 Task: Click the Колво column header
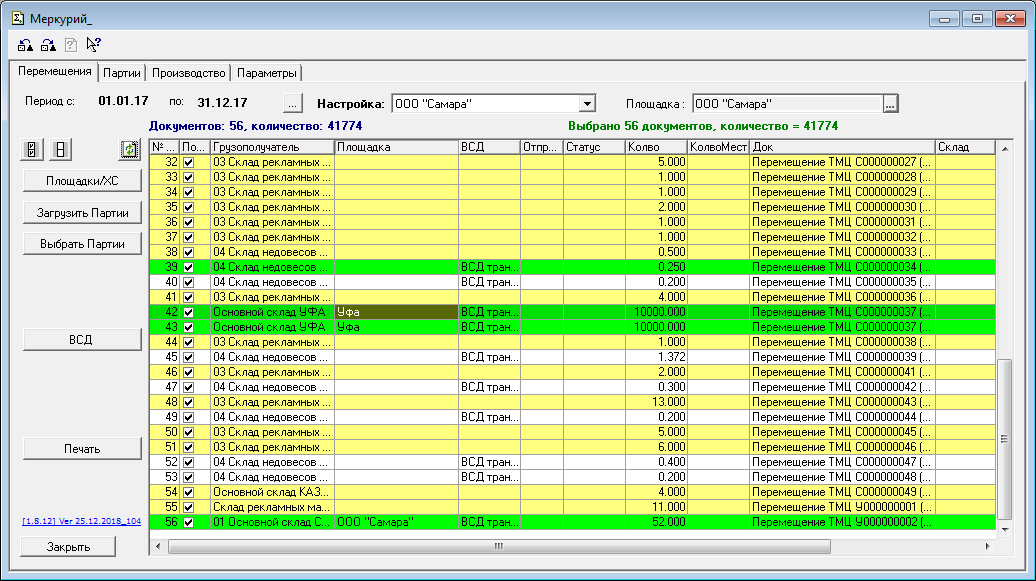click(x=656, y=147)
